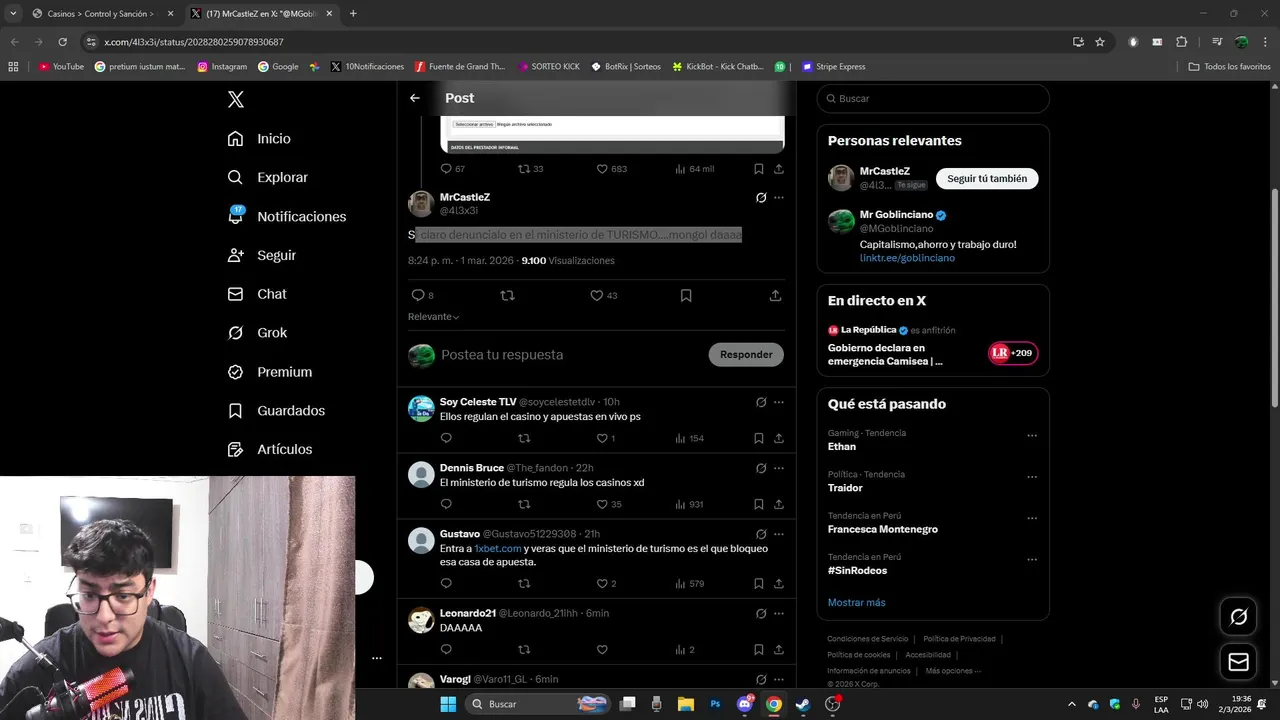
Task: Open Inicio in sidebar
Action: (x=259, y=139)
